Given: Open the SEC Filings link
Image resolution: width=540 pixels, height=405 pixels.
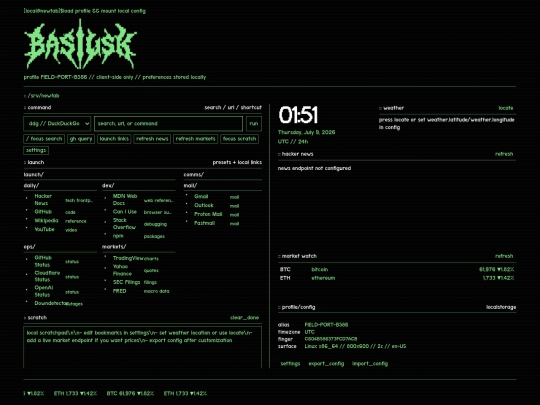Looking at the screenshot, I should 126,282.
